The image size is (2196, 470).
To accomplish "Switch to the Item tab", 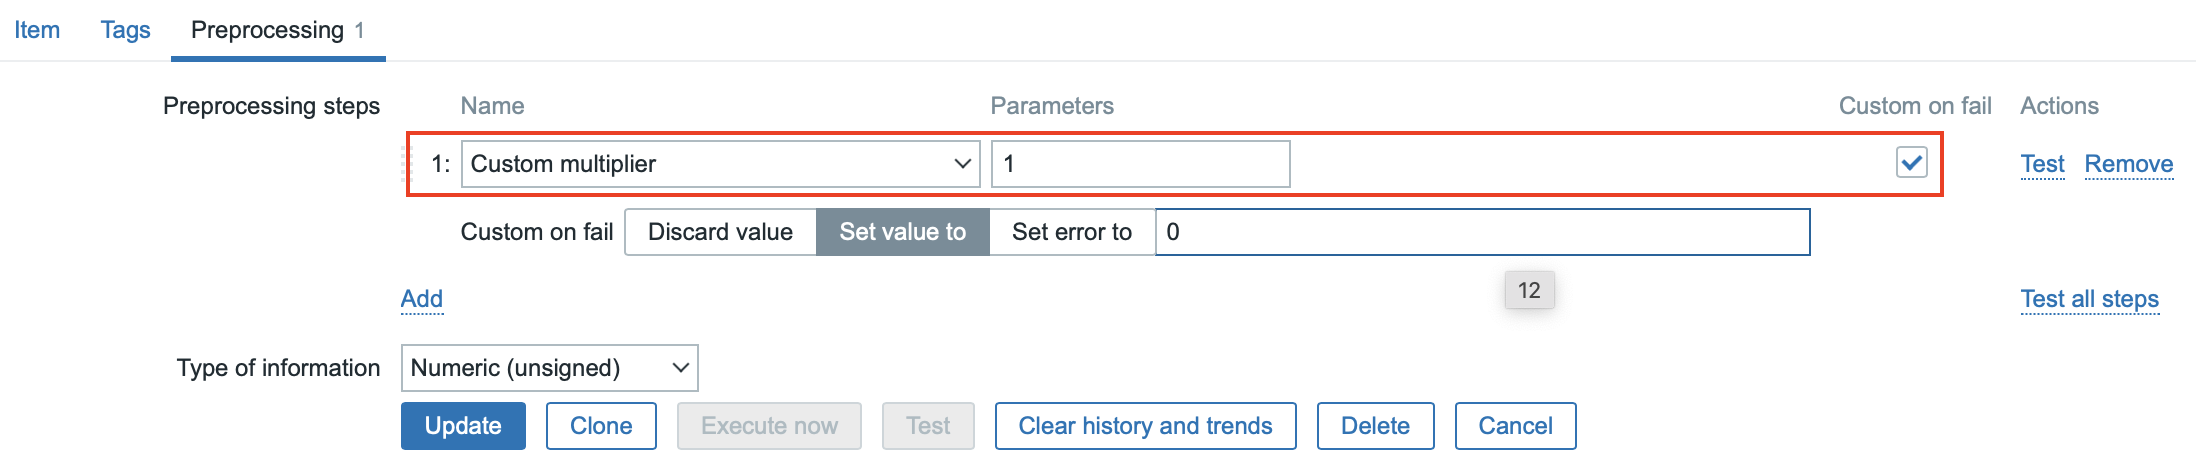I will point(37,30).
